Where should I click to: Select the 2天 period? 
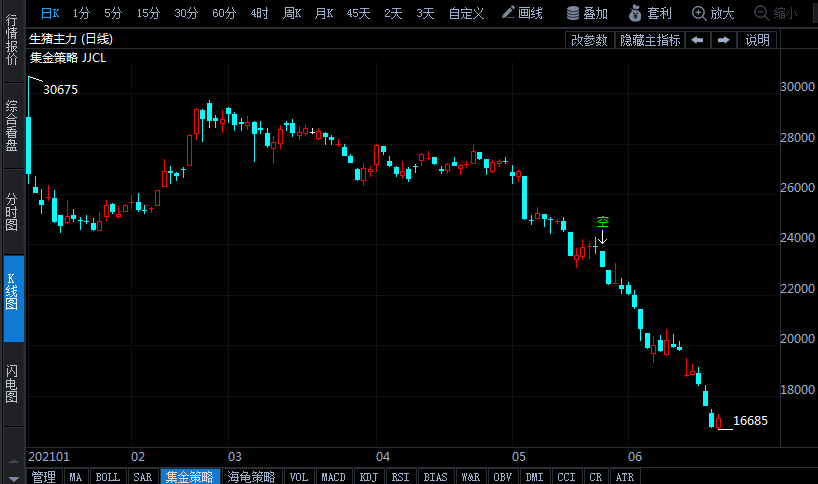pyautogui.click(x=393, y=14)
